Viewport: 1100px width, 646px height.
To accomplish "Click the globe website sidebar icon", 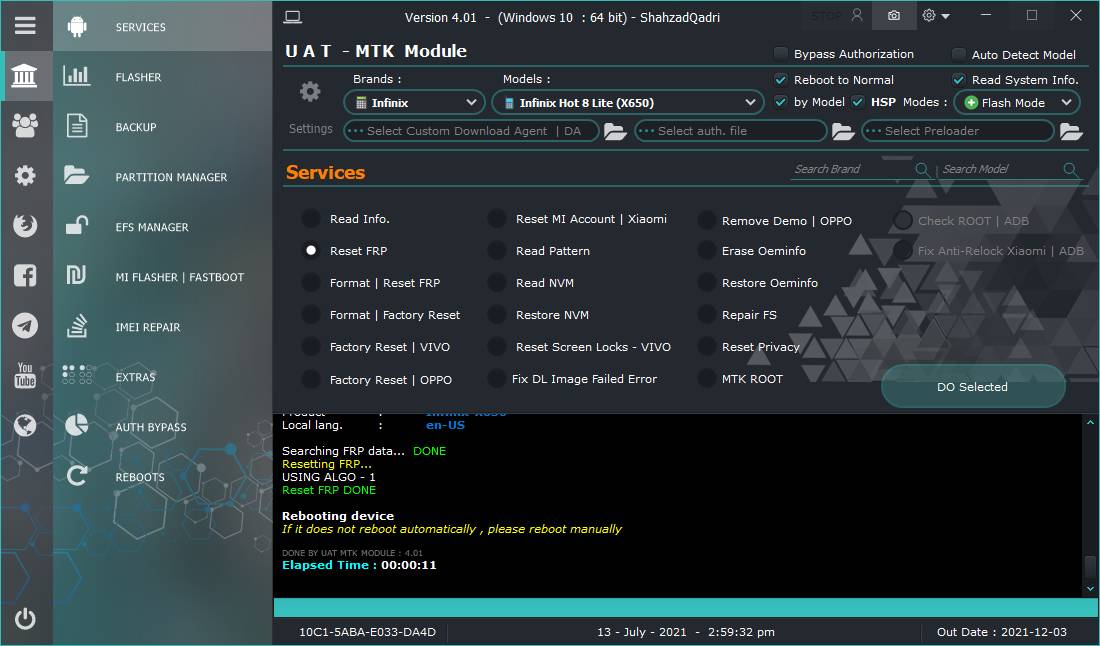I will coord(25,425).
